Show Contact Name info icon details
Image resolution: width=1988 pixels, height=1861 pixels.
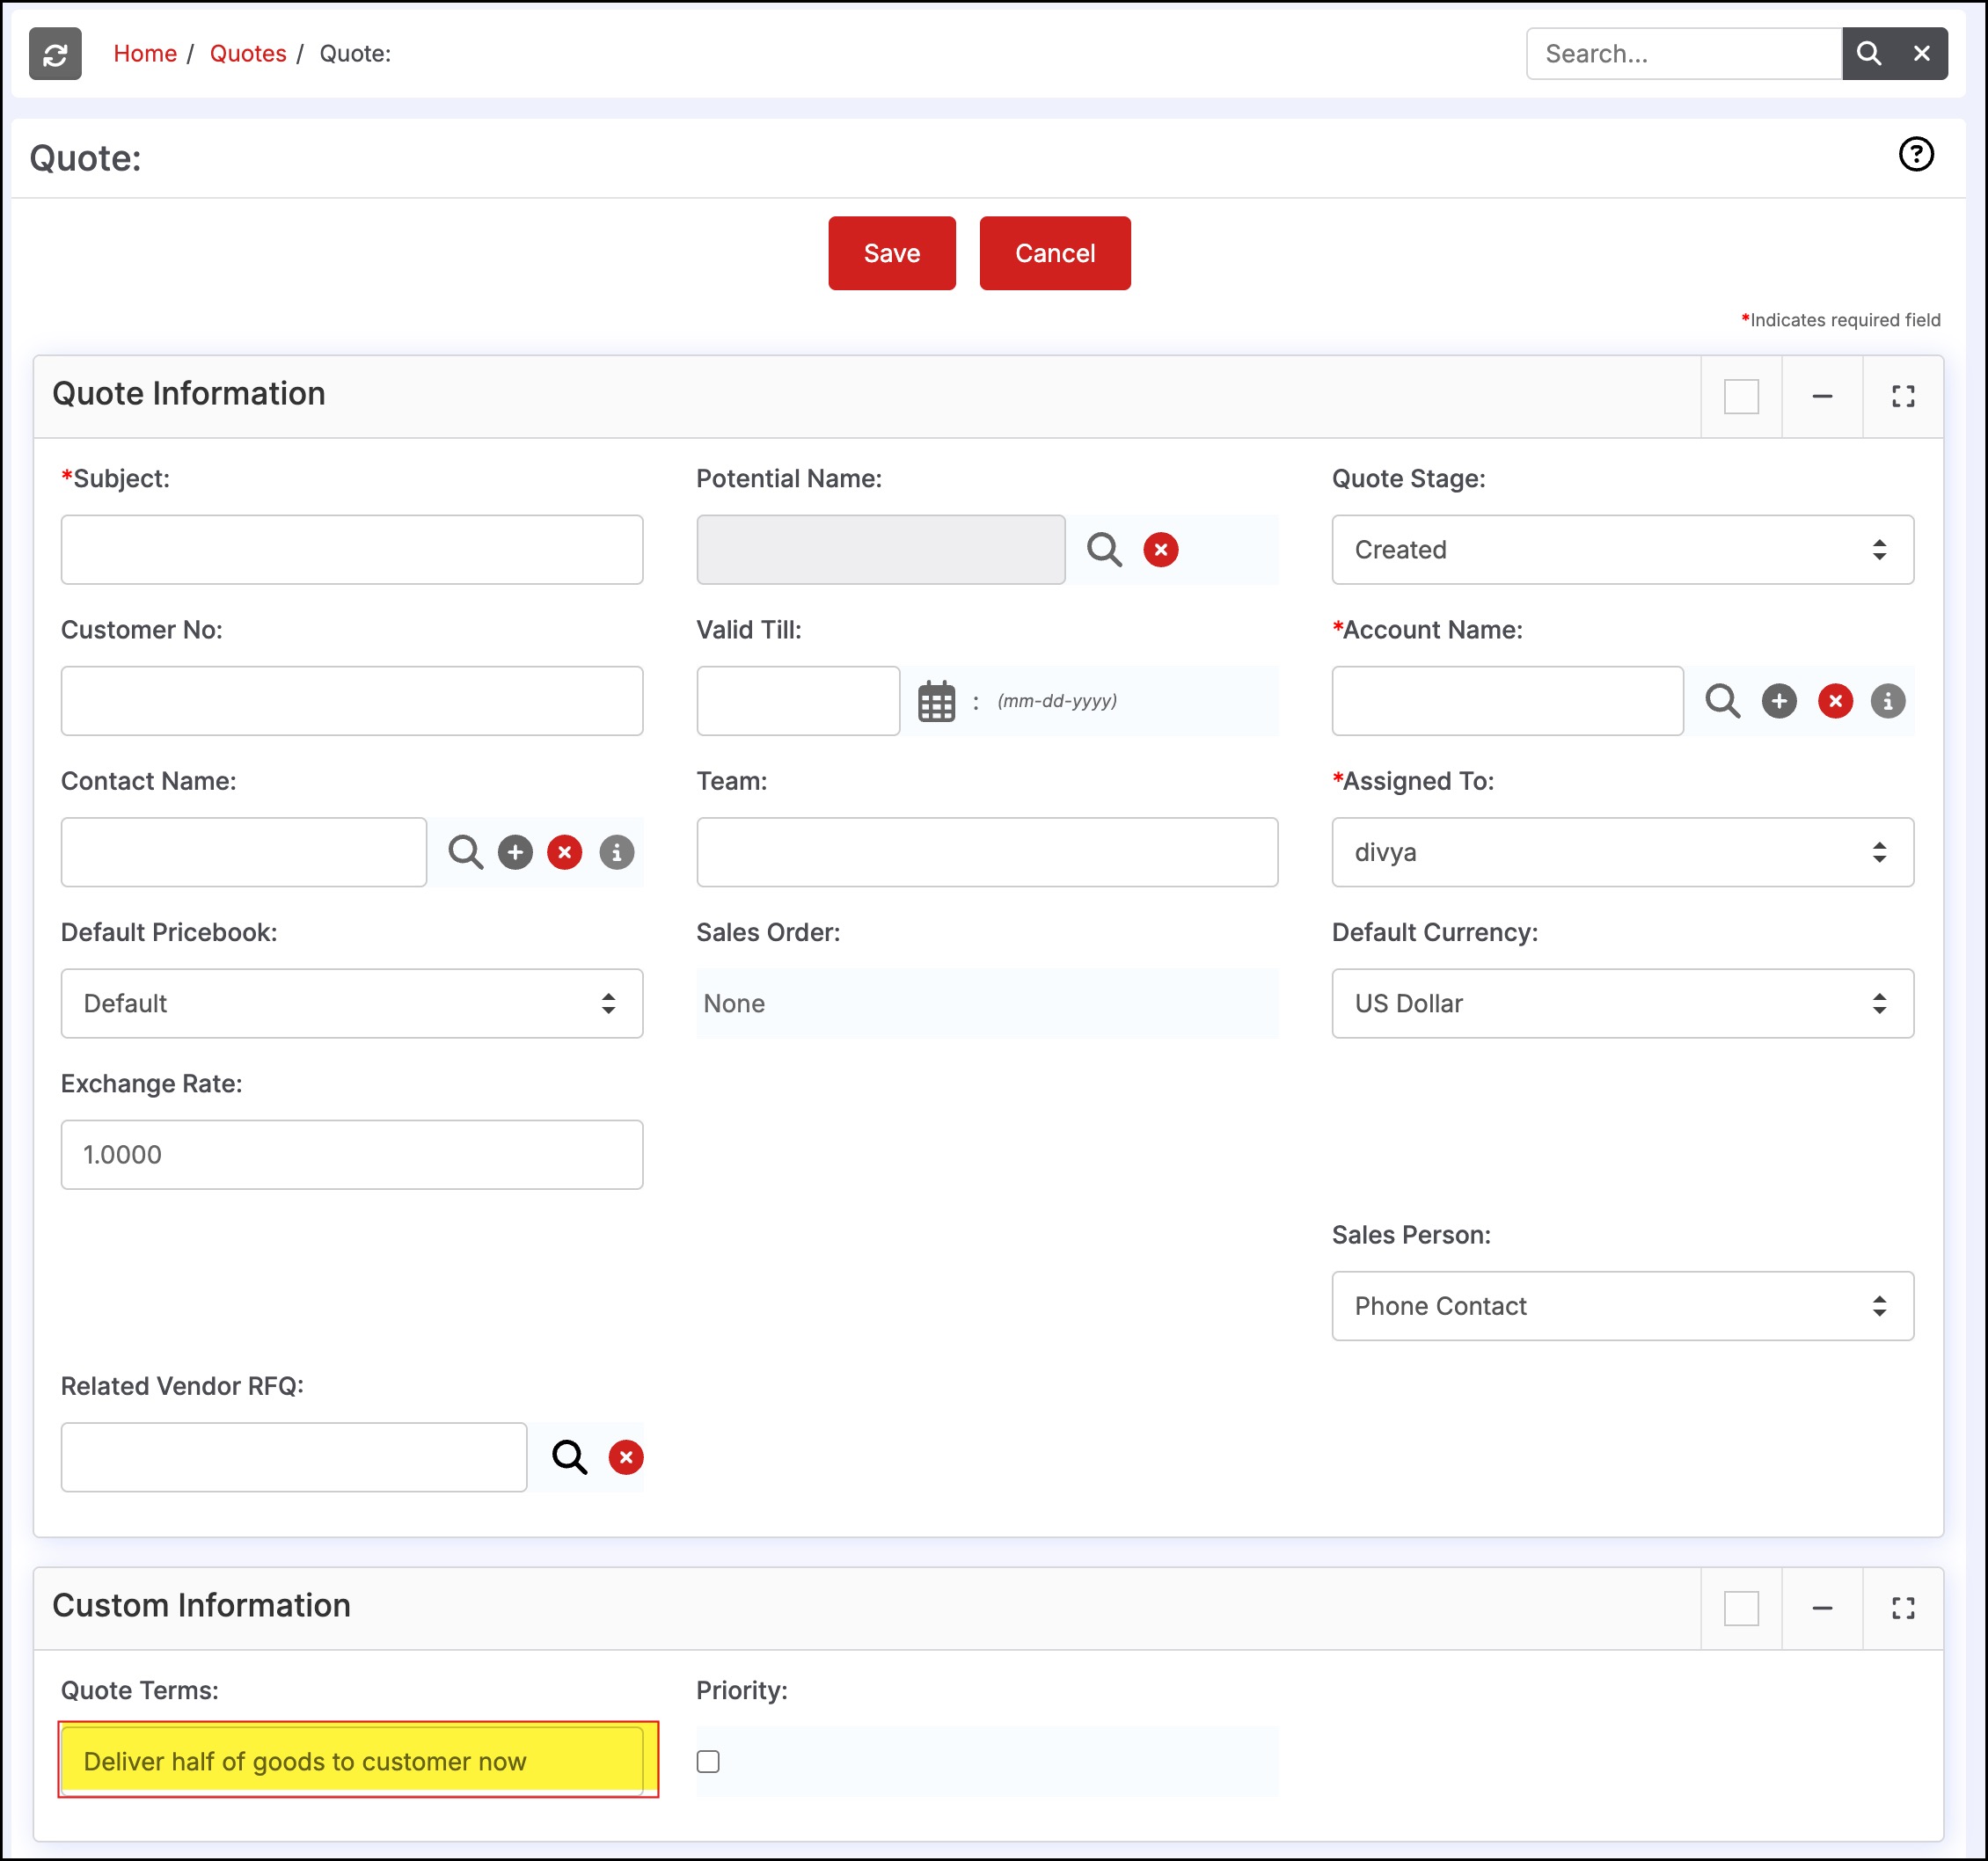pos(616,852)
